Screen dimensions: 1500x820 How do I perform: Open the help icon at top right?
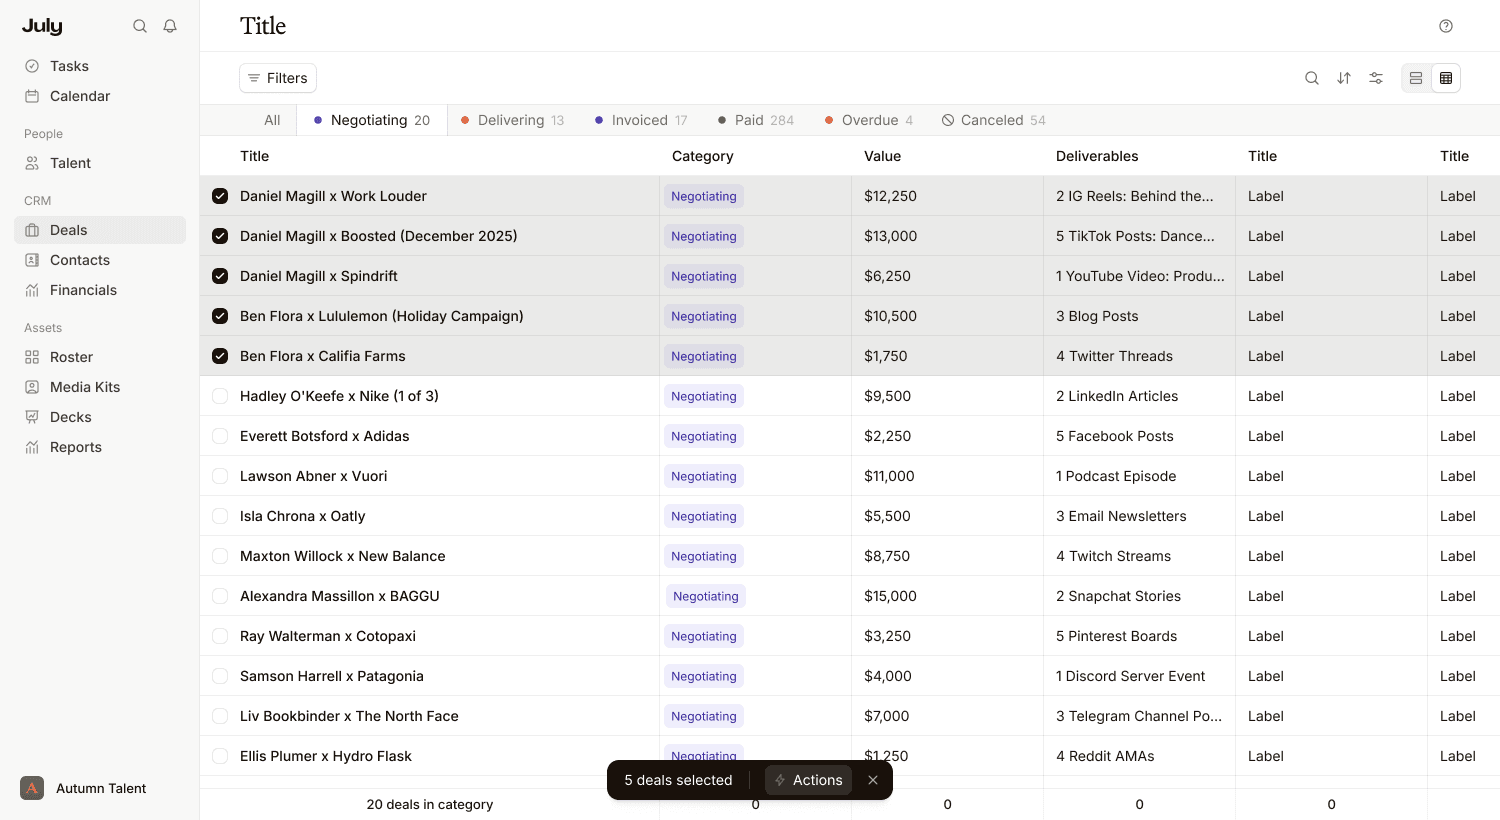coord(1446,26)
